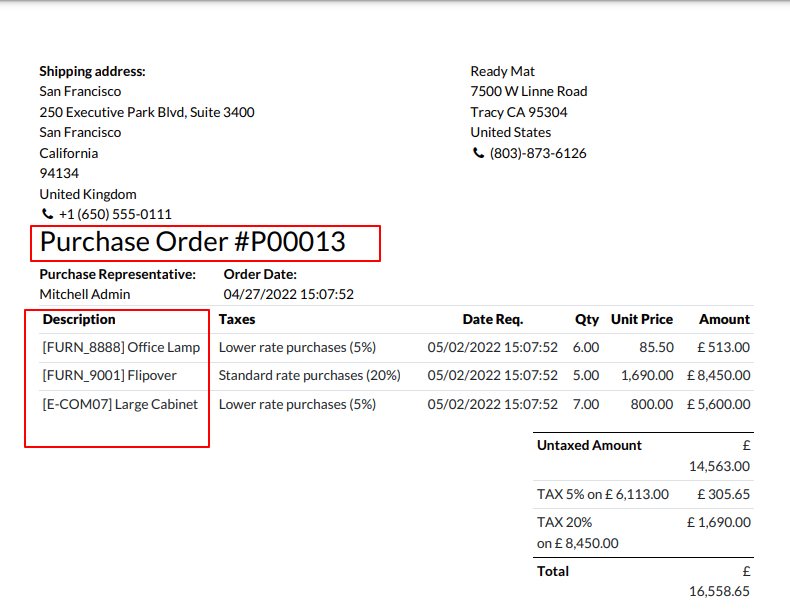The image size is (790, 612).
Task: Click the '[E-COM07] Large Cabinet' description
Action: point(120,404)
